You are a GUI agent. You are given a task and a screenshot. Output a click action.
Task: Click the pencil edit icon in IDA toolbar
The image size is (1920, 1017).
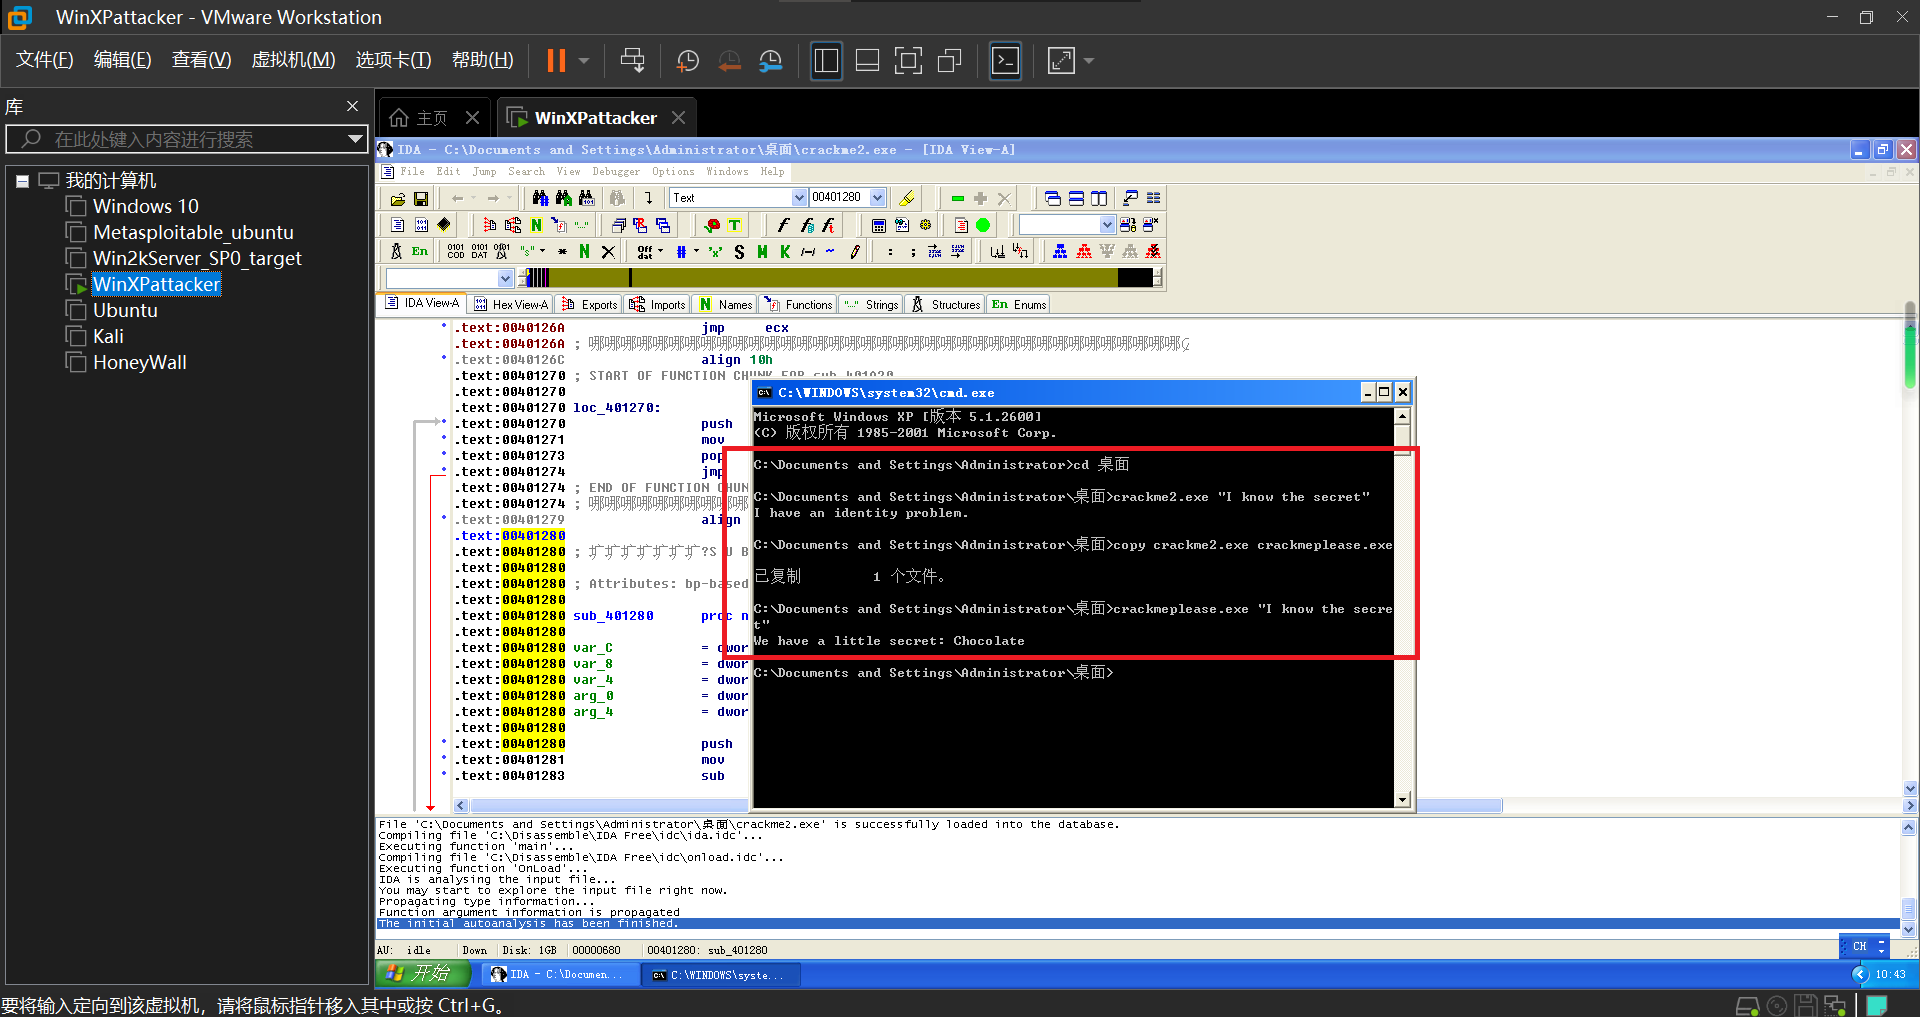point(855,252)
